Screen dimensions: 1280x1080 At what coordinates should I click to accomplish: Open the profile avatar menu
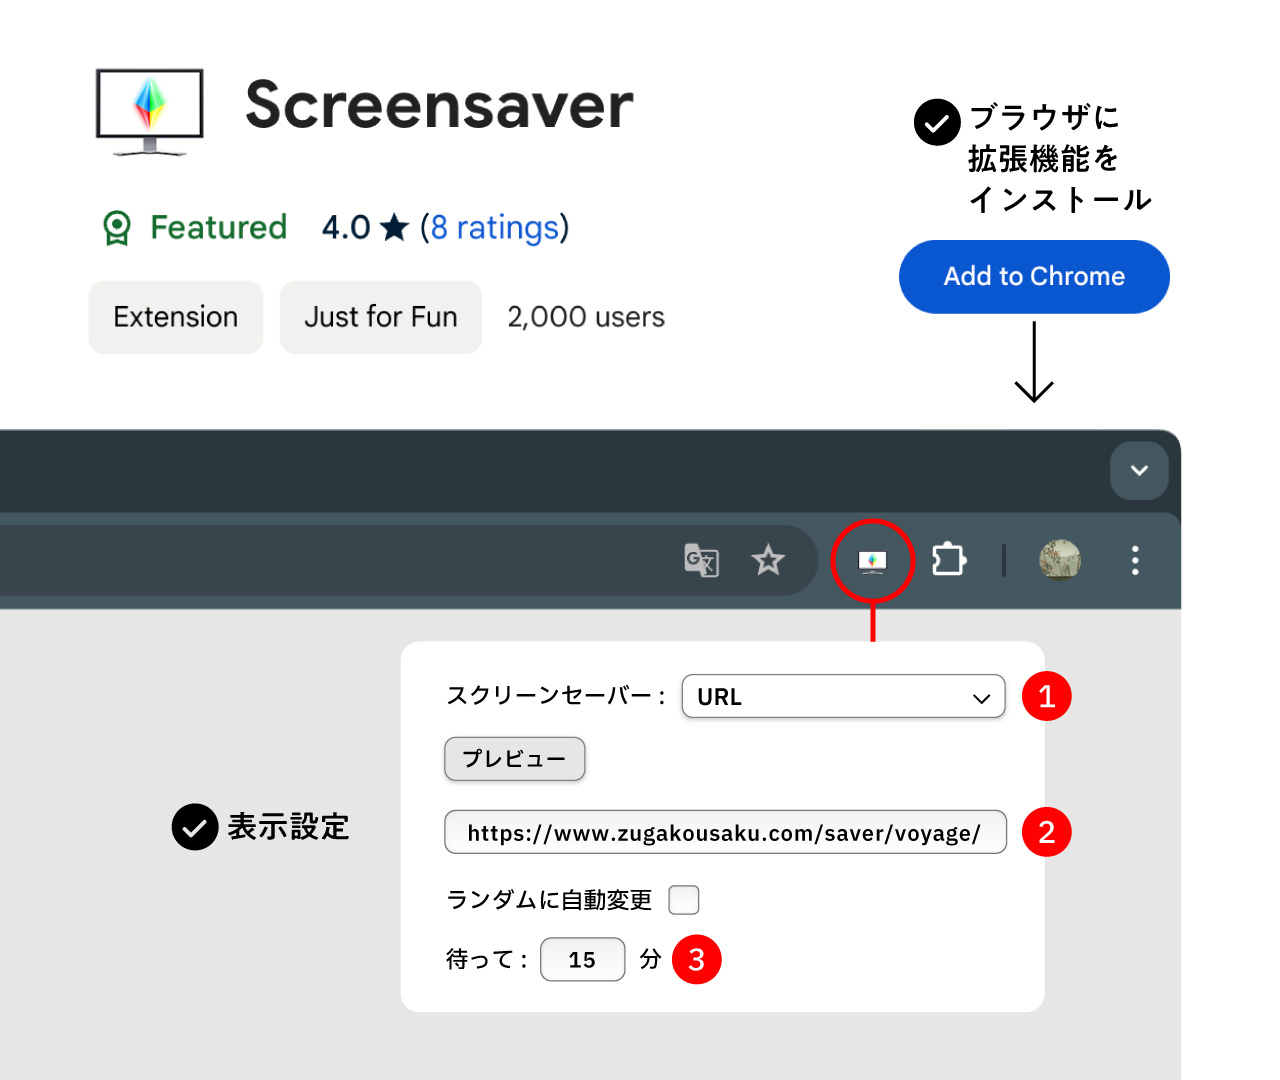click(x=1060, y=560)
